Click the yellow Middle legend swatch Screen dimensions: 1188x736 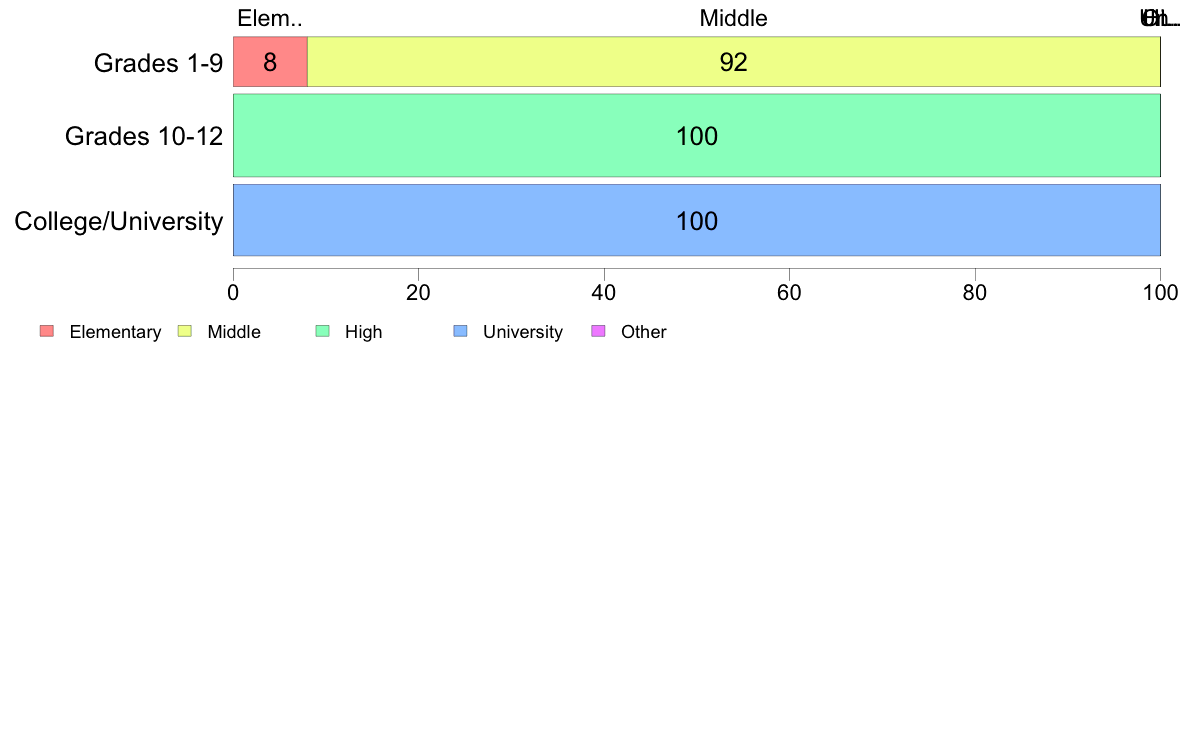coord(185,331)
